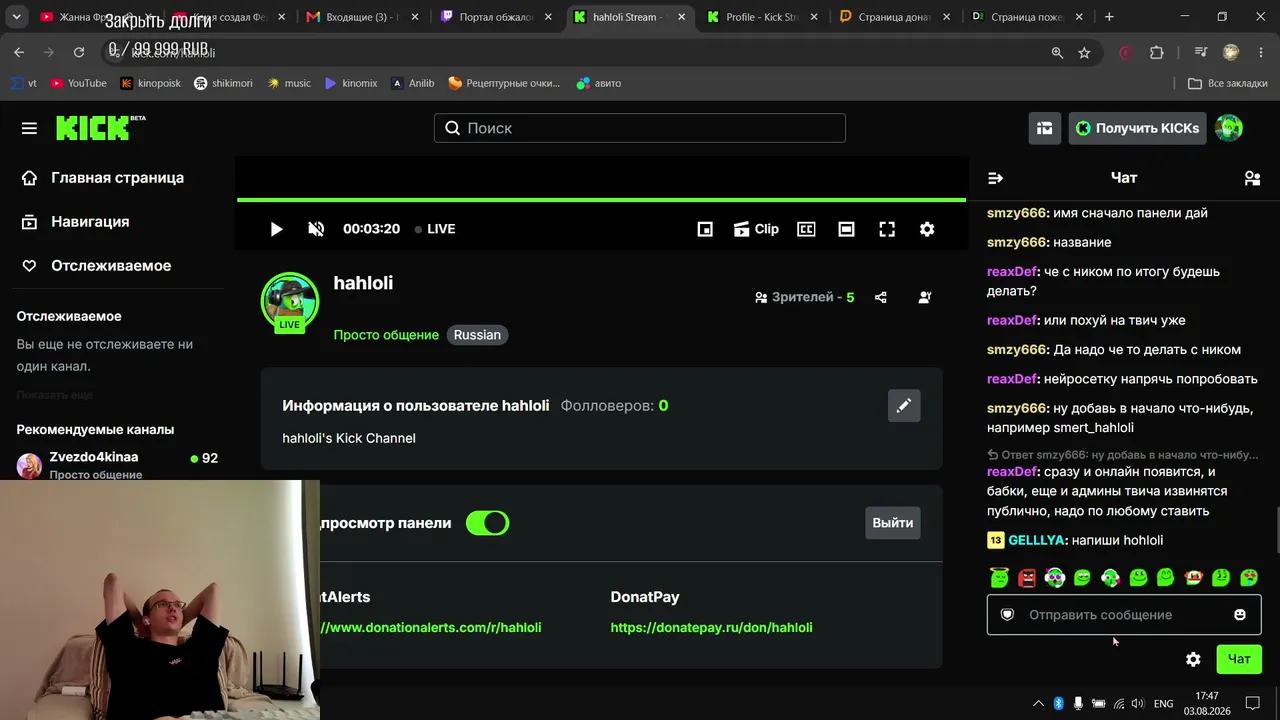This screenshot has width=1280, height=720.
Task: Click the Выйти button
Action: tap(893, 523)
